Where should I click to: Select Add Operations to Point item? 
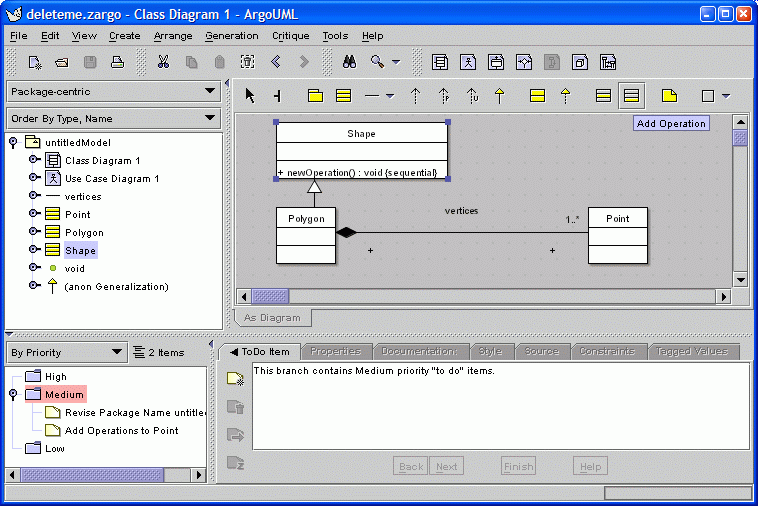click(121, 430)
